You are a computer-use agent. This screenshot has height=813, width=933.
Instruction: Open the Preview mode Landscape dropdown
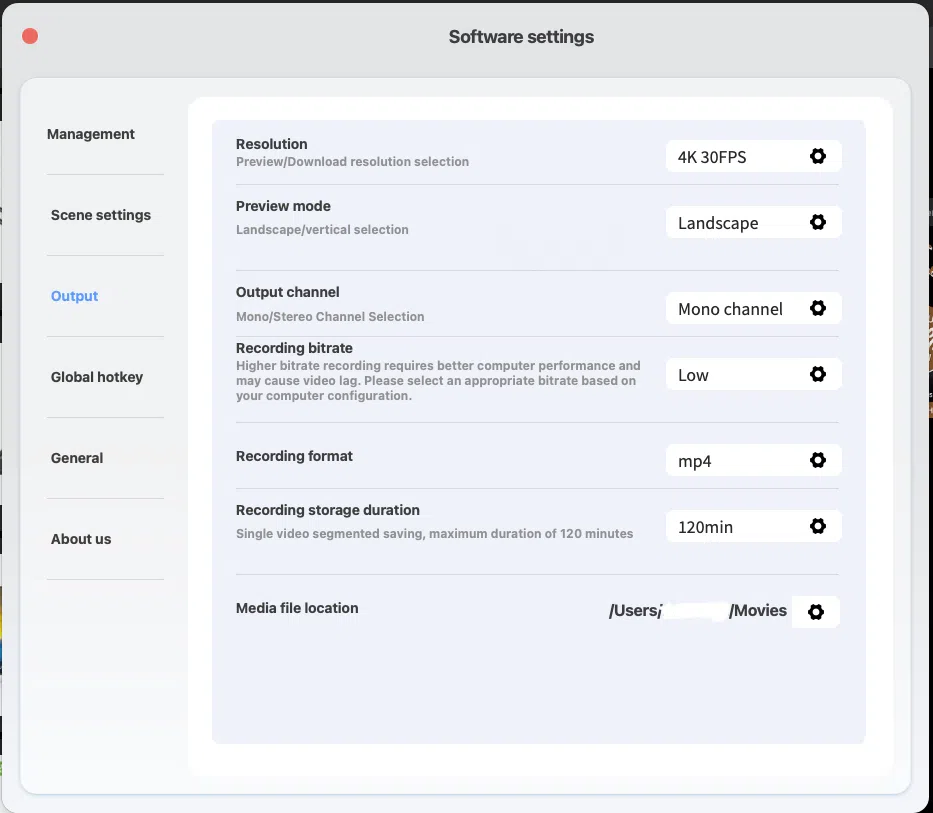pyautogui.click(x=735, y=222)
